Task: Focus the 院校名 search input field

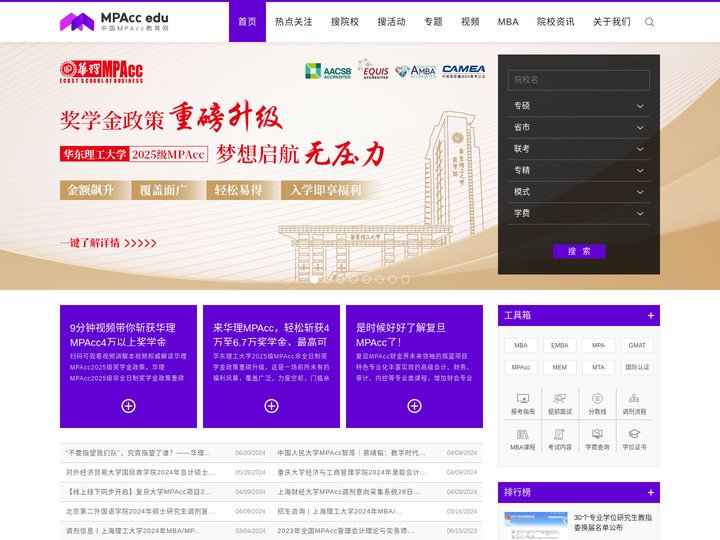Action: (579, 80)
